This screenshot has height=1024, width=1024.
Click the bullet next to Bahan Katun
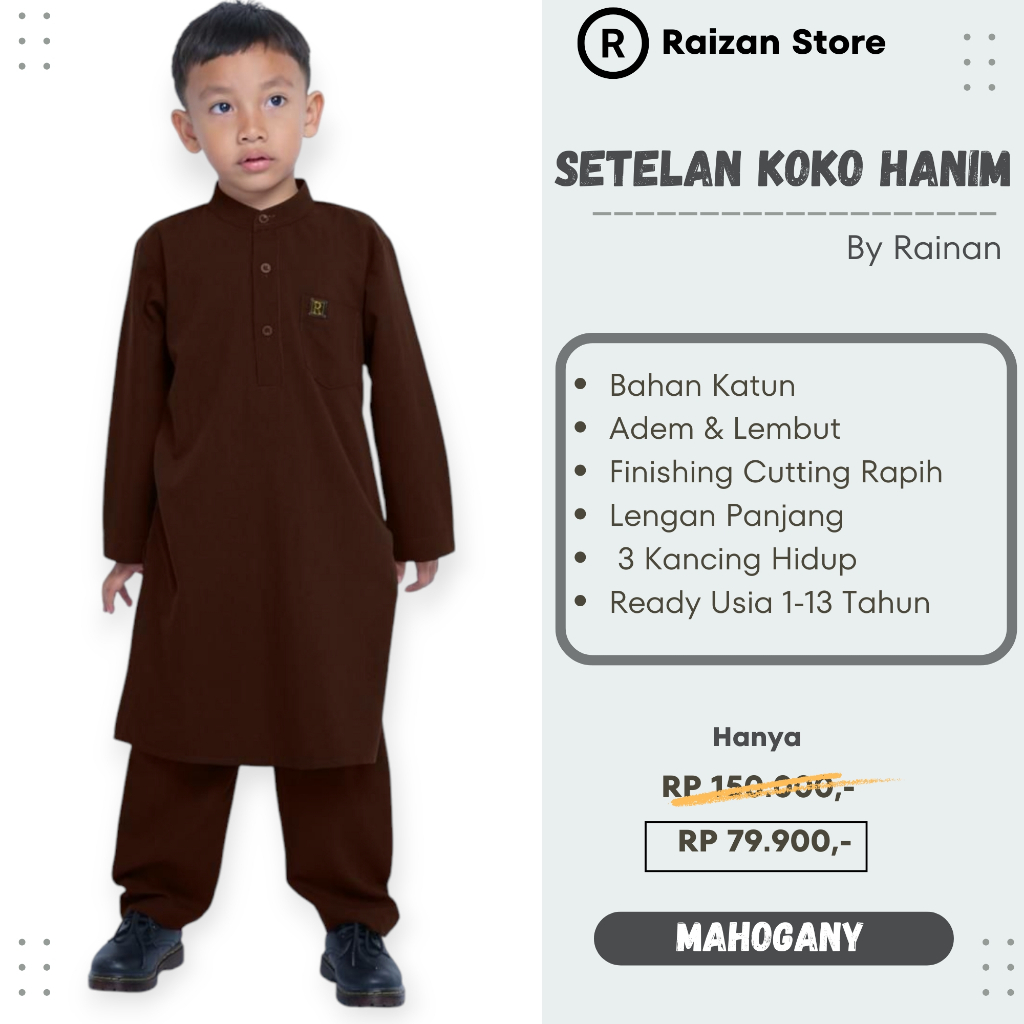coord(580,384)
